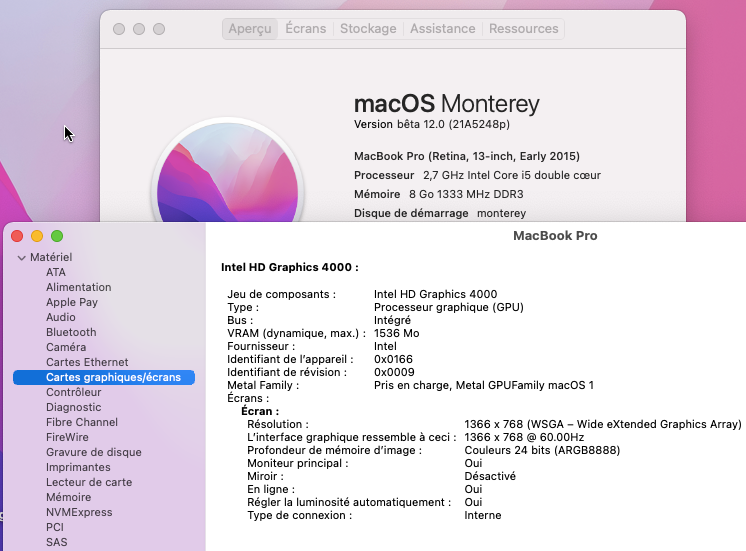
Task: Click the revision identifier value 0x0009
Action: click(394, 372)
